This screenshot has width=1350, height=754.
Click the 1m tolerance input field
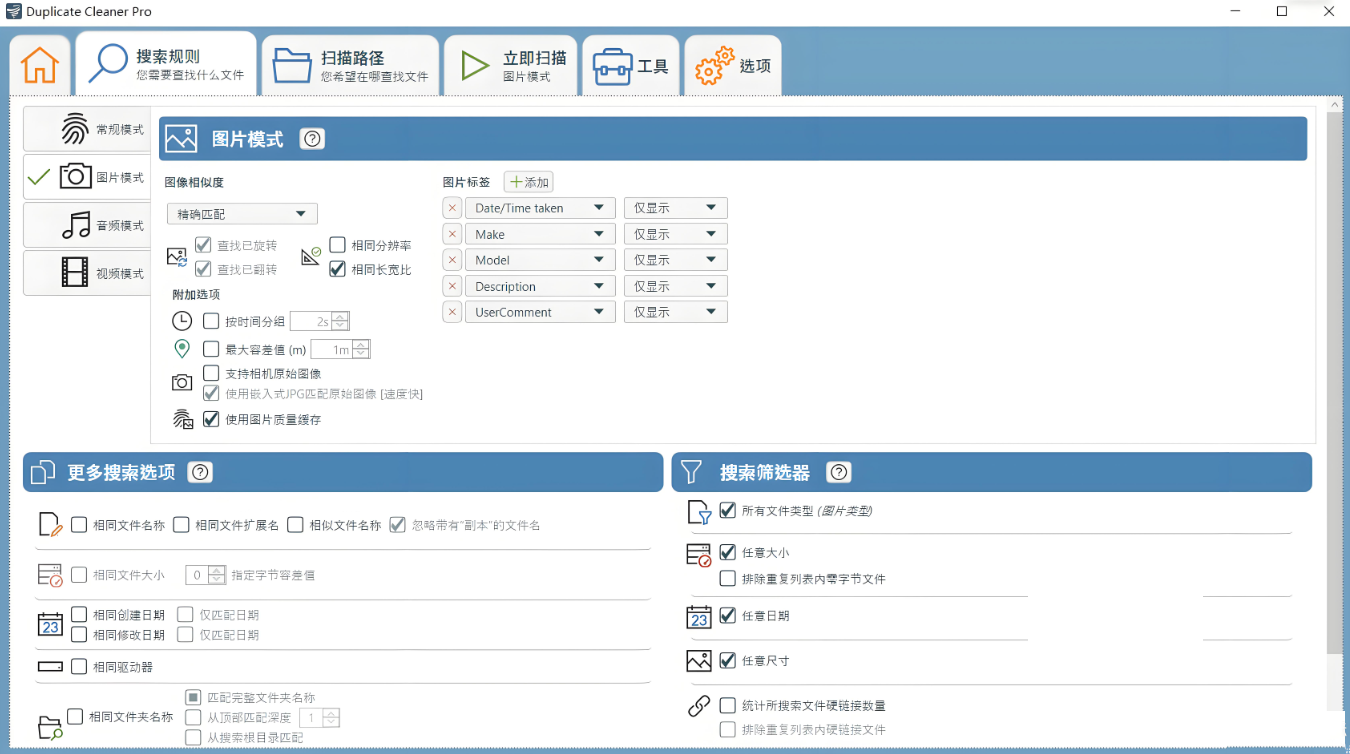click(331, 349)
